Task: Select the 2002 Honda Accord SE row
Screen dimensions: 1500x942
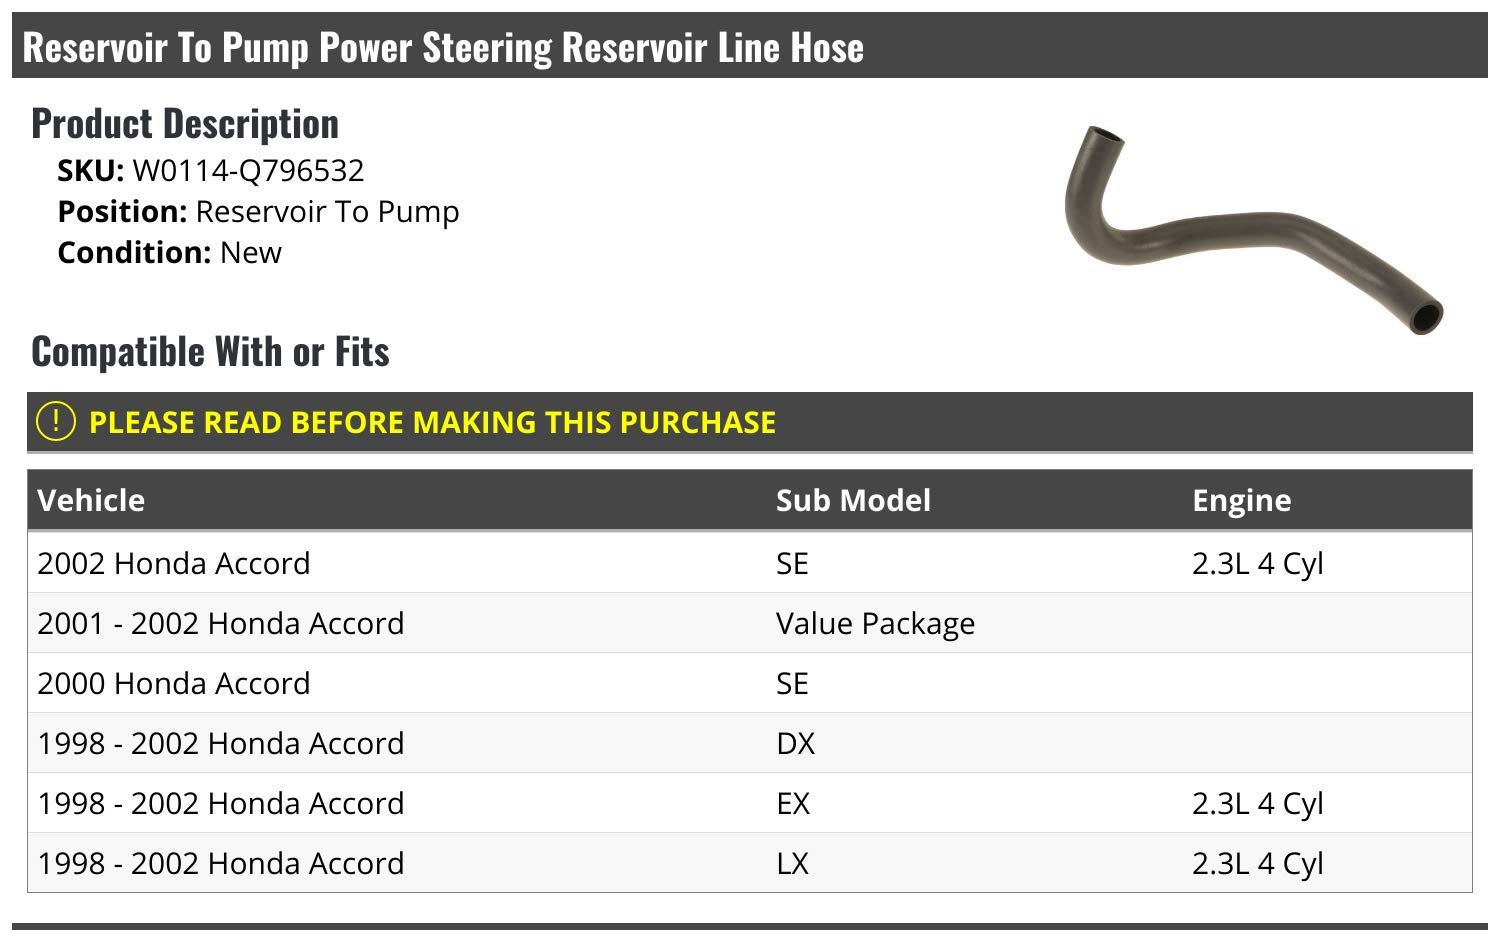Action: point(174,563)
